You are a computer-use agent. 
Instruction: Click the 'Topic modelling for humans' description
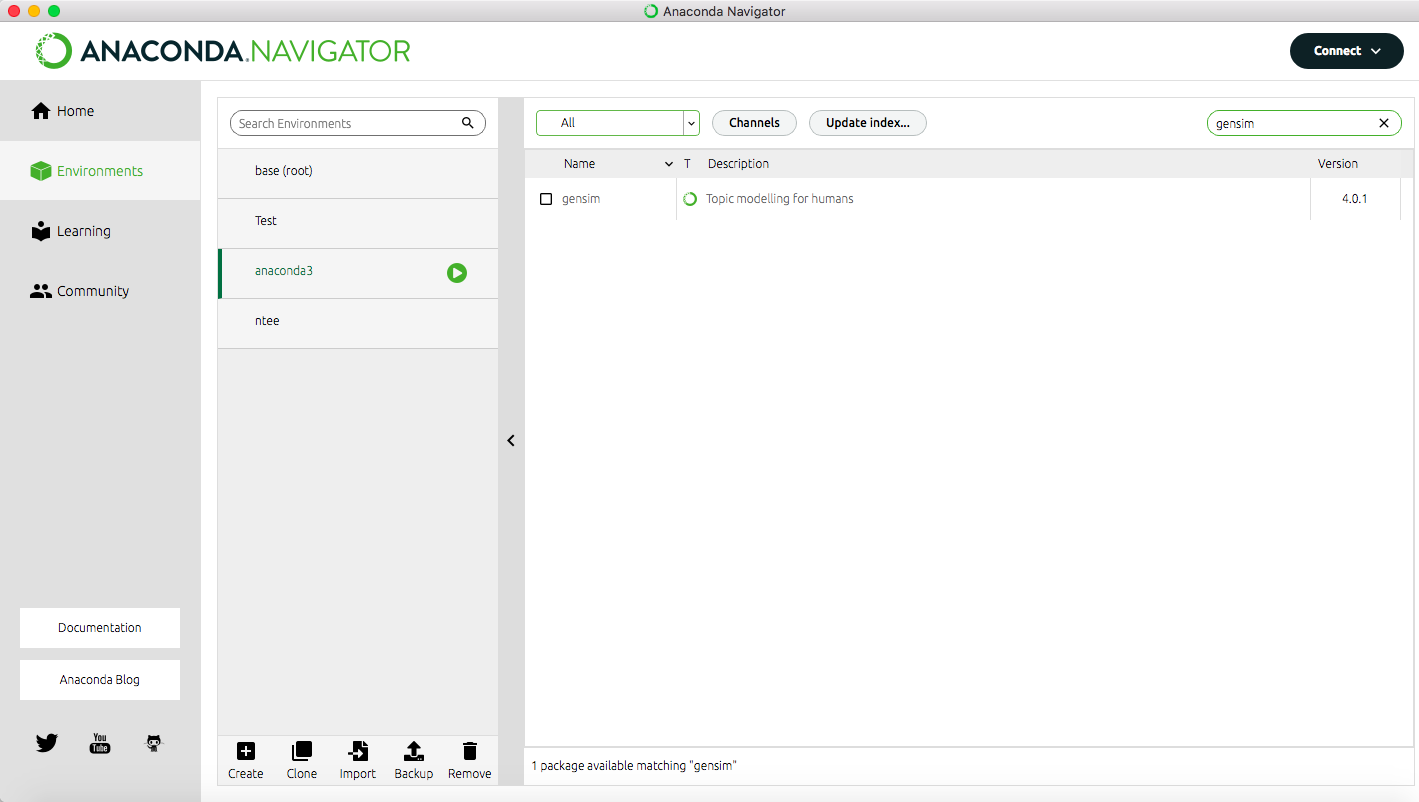(780, 199)
